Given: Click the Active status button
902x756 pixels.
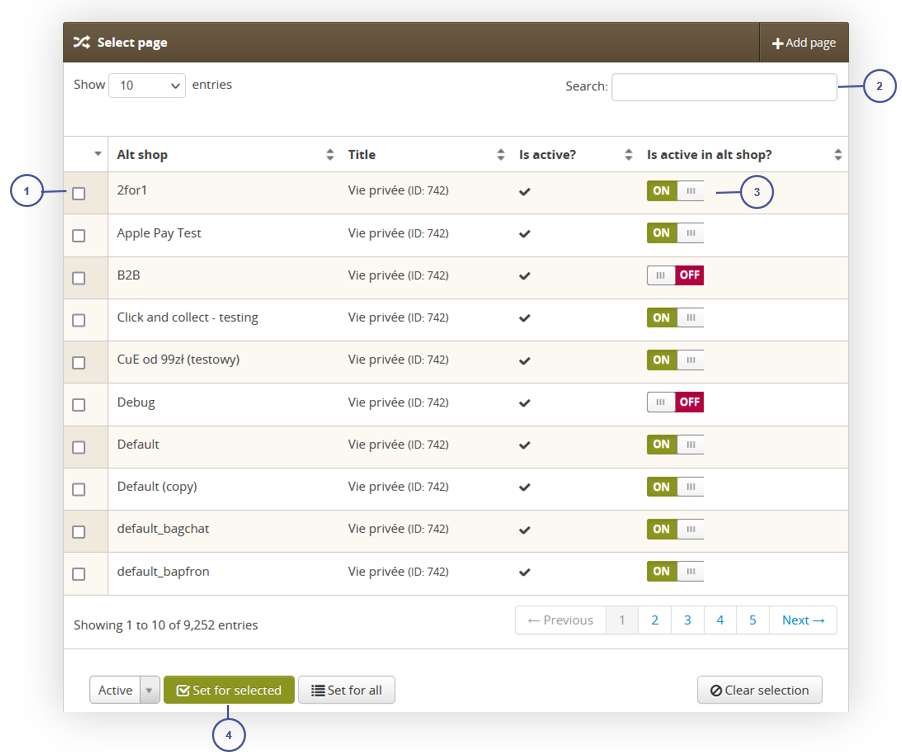Looking at the screenshot, I should pyautogui.click(x=115, y=690).
